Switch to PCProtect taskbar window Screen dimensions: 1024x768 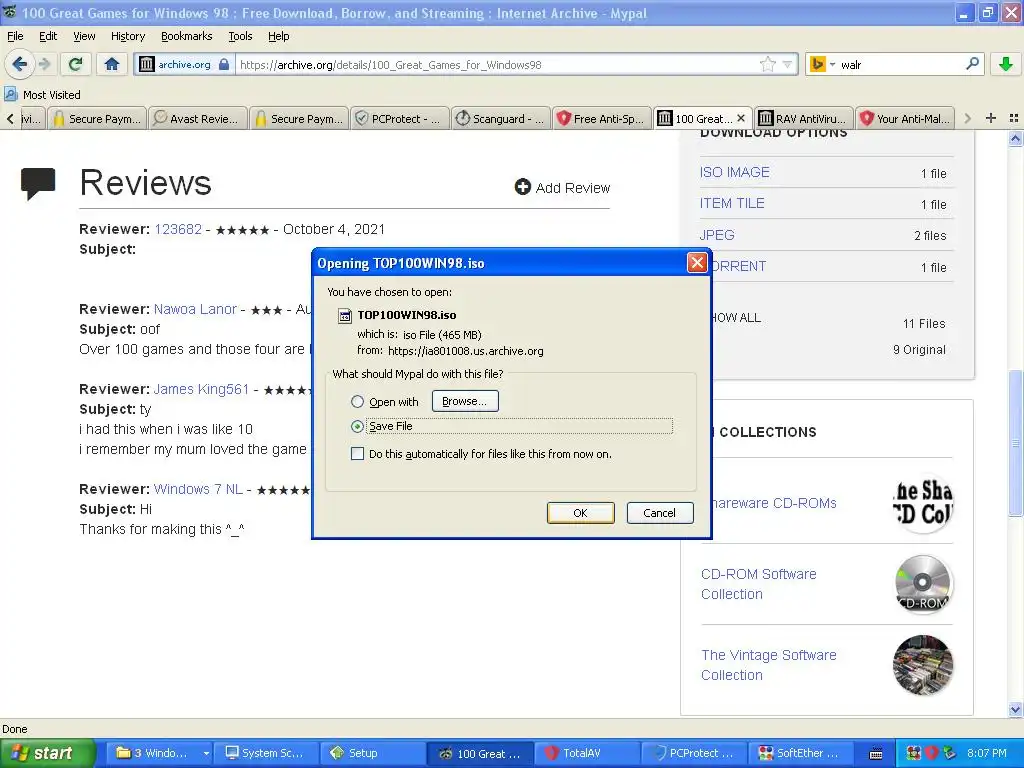[694, 753]
